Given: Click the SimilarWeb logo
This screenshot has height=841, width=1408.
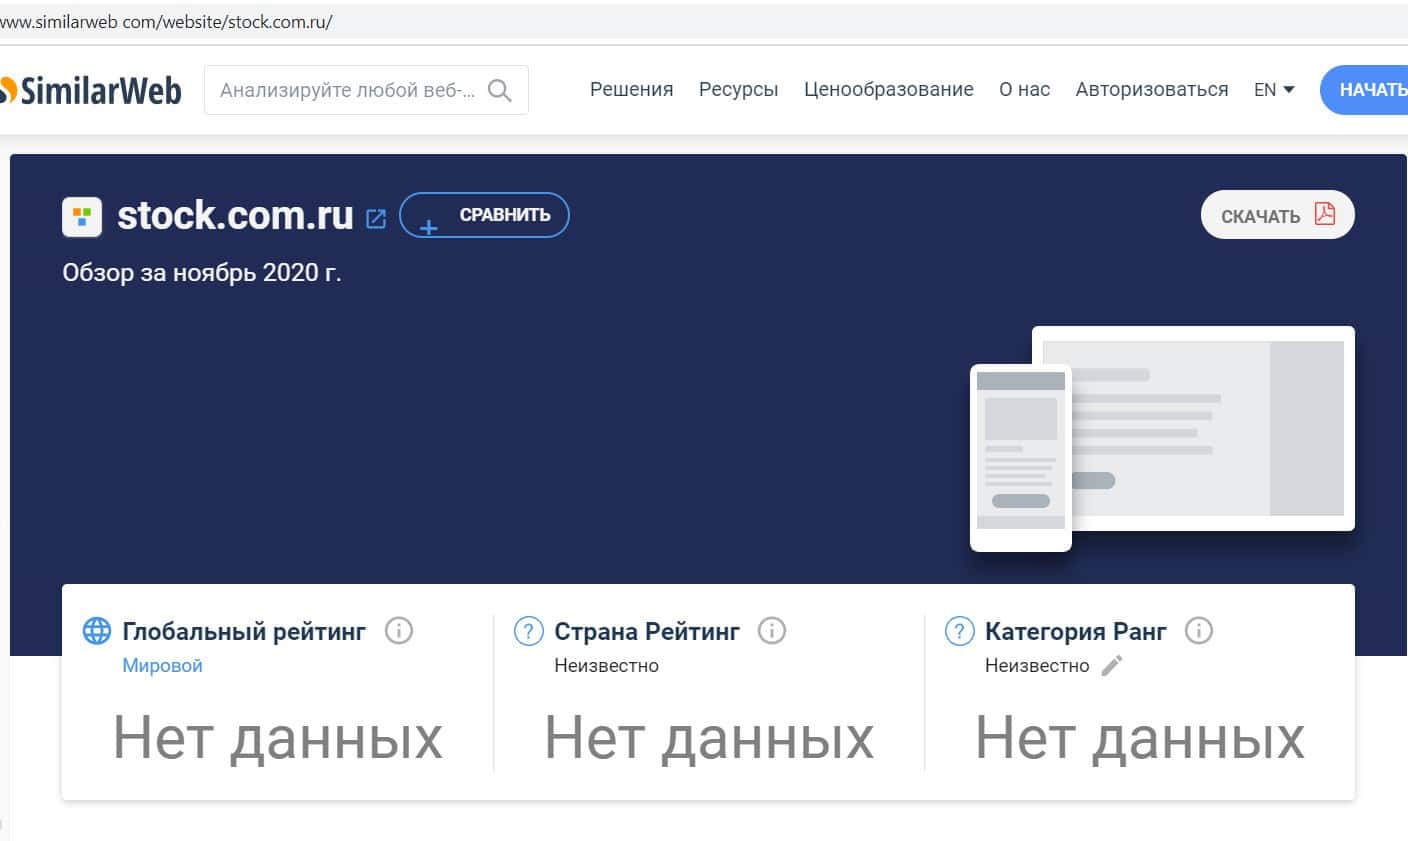Looking at the screenshot, I should 92,91.
